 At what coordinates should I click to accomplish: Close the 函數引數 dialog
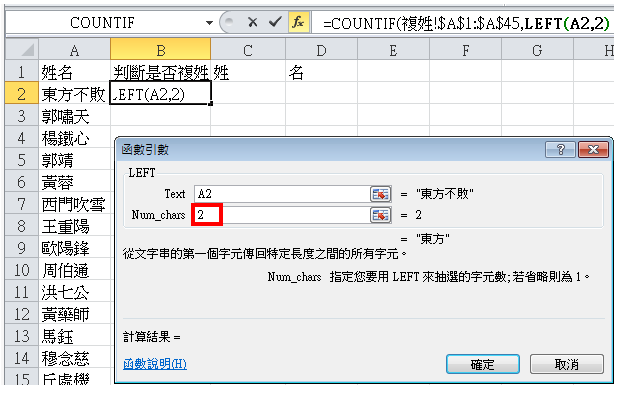pyautogui.click(x=593, y=150)
